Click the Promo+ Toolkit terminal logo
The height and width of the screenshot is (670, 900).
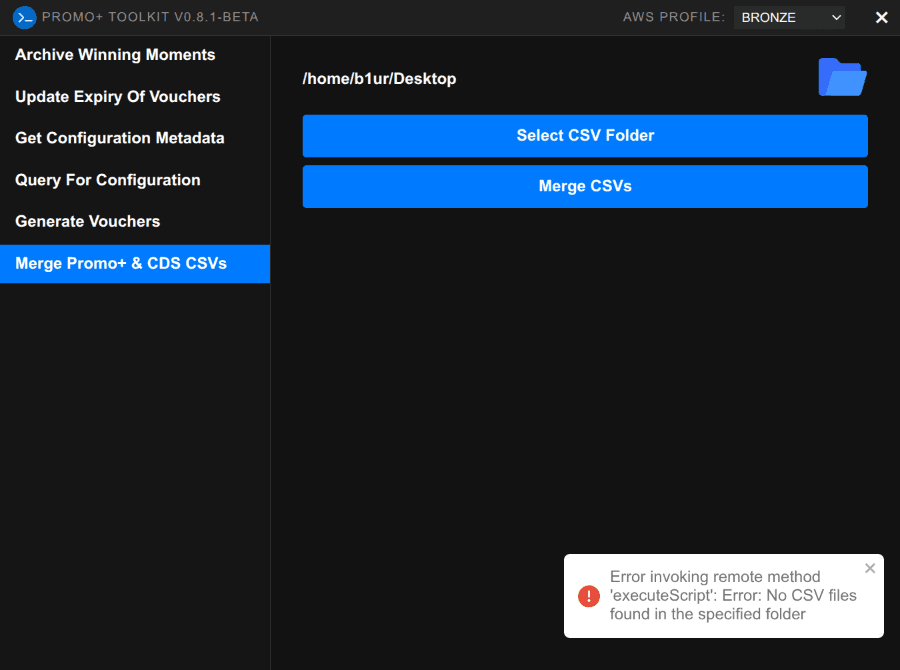(x=22, y=17)
